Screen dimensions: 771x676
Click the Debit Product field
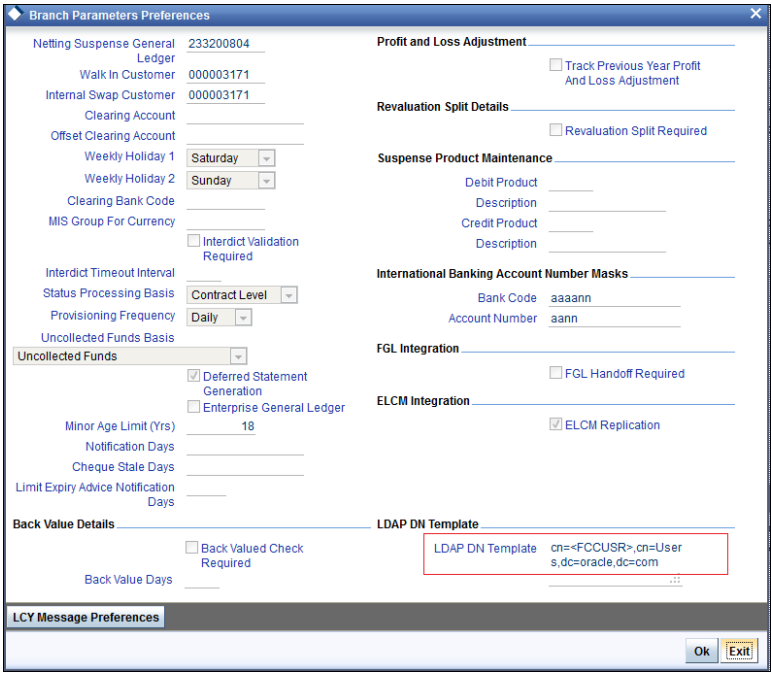click(x=571, y=183)
